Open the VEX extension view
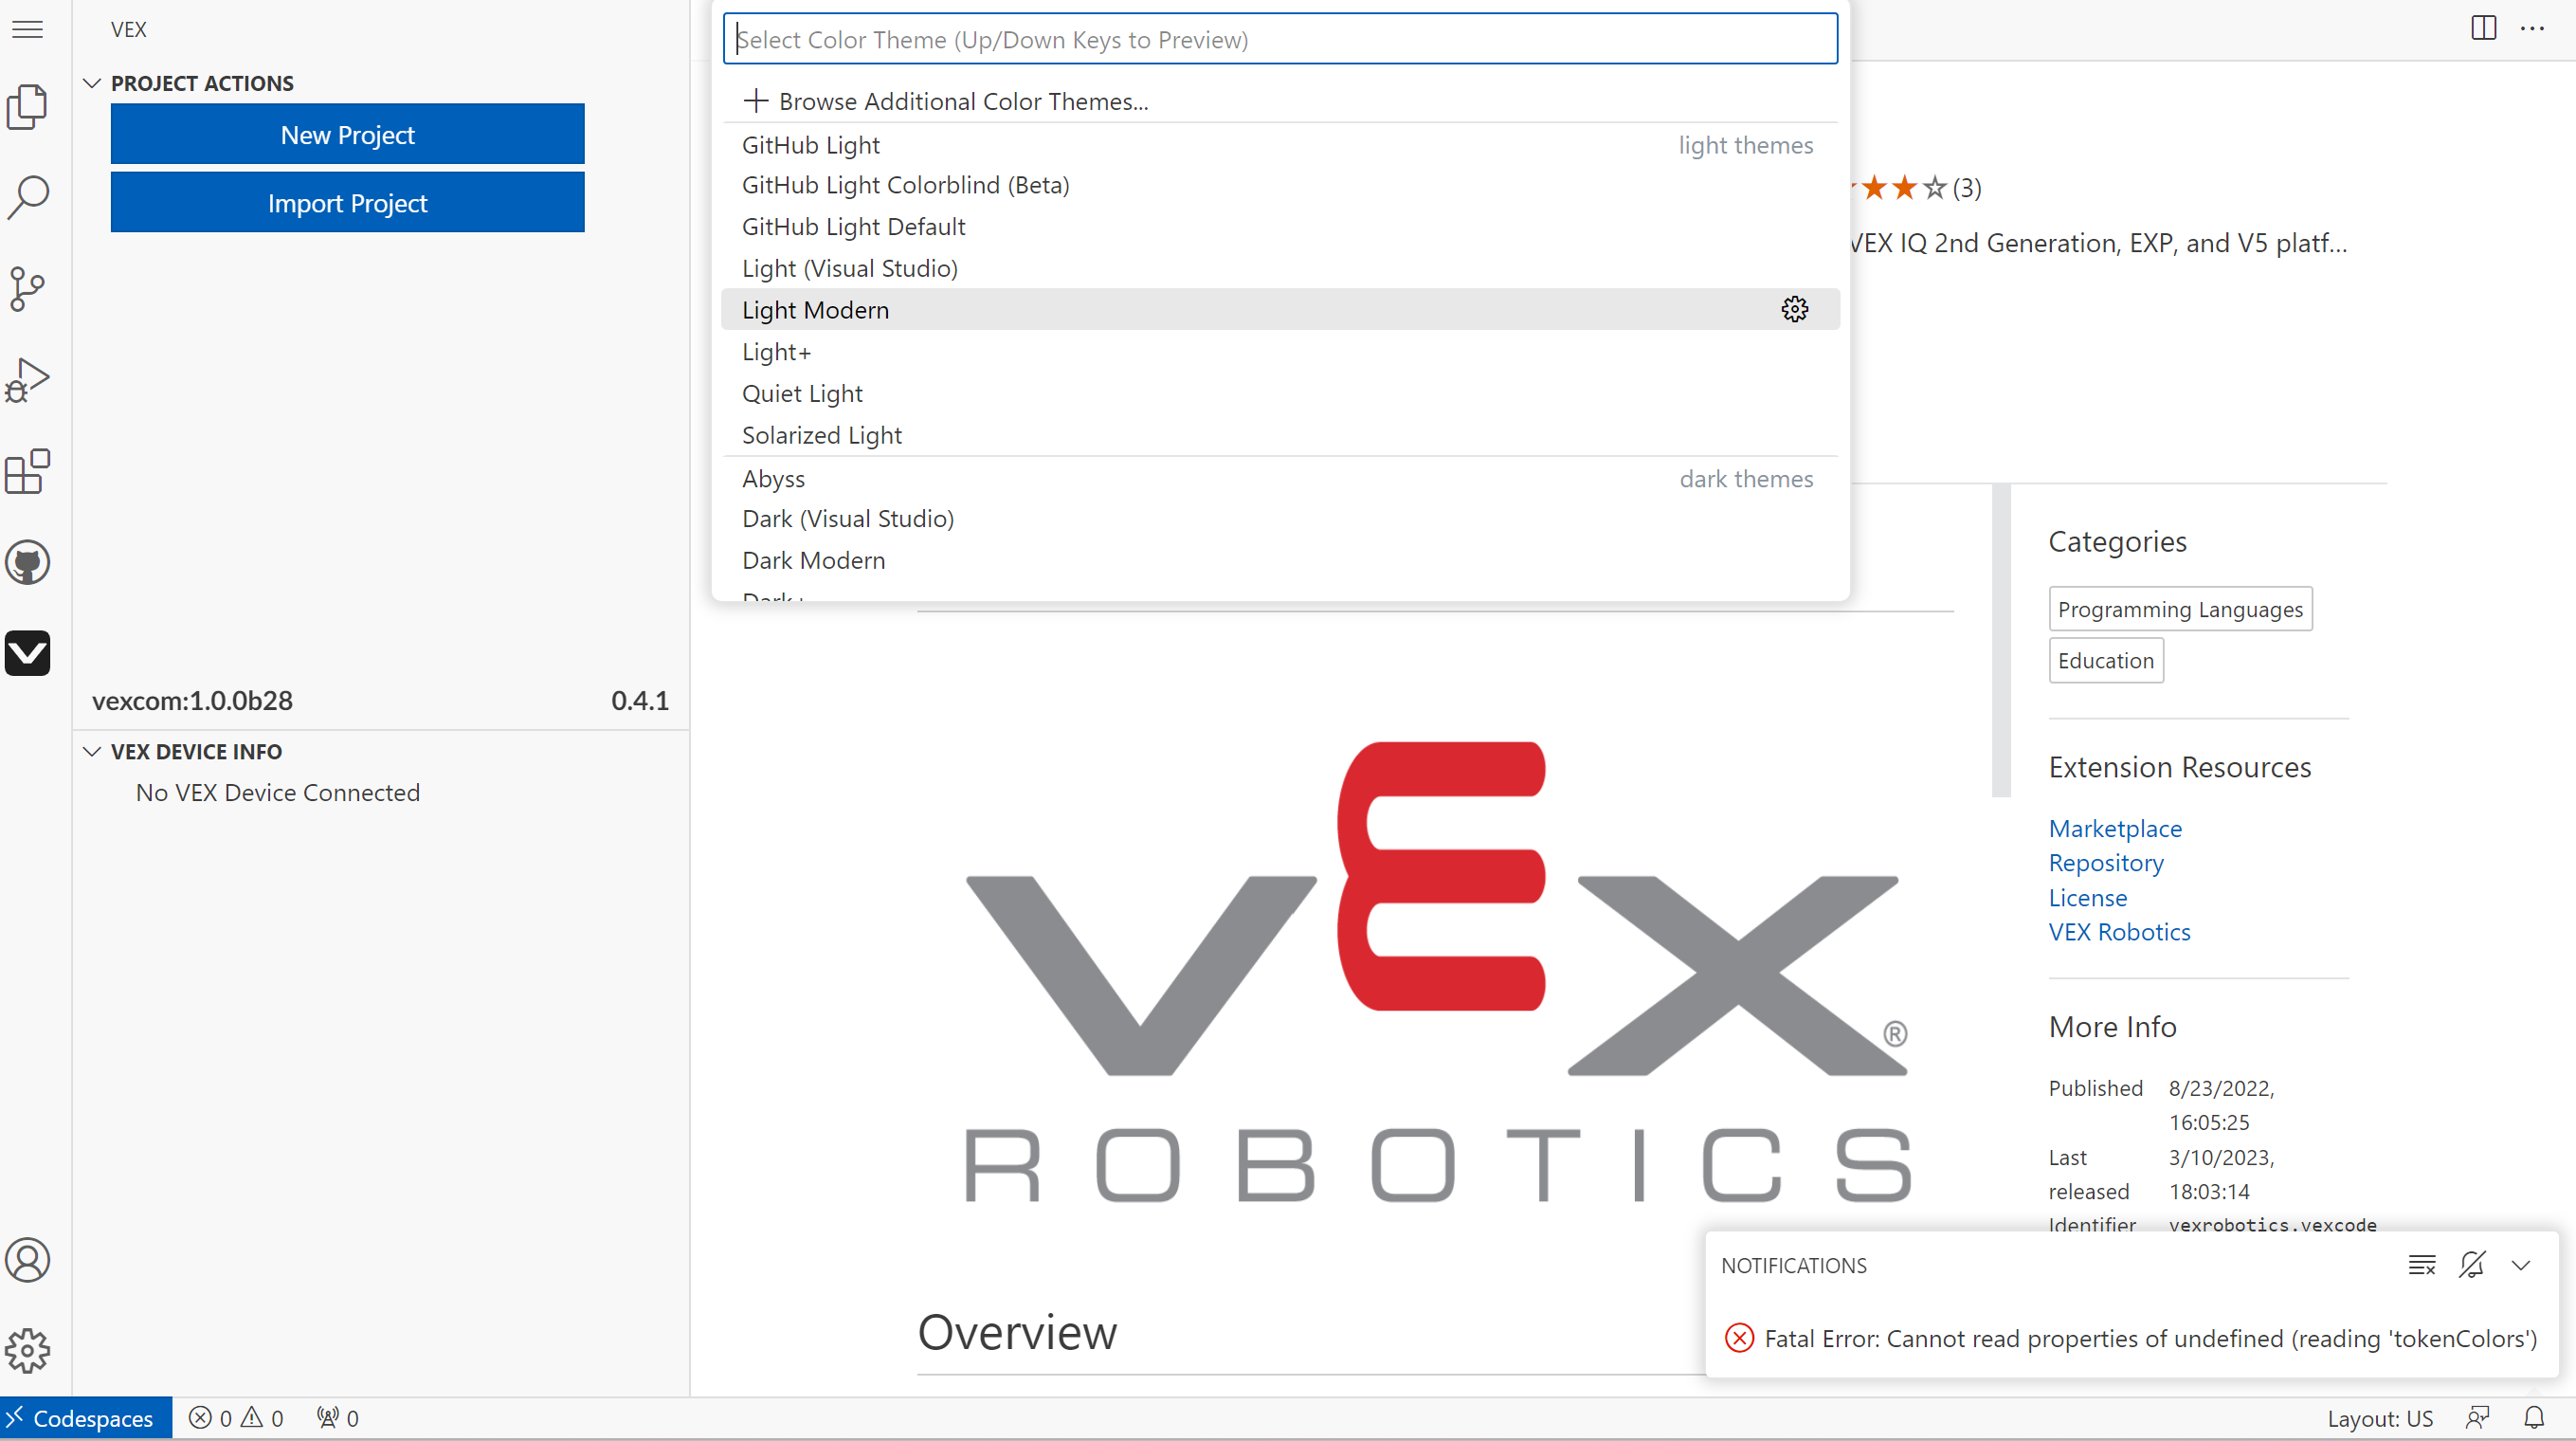The image size is (2576, 1441). pyautogui.click(x=28, y=653)
